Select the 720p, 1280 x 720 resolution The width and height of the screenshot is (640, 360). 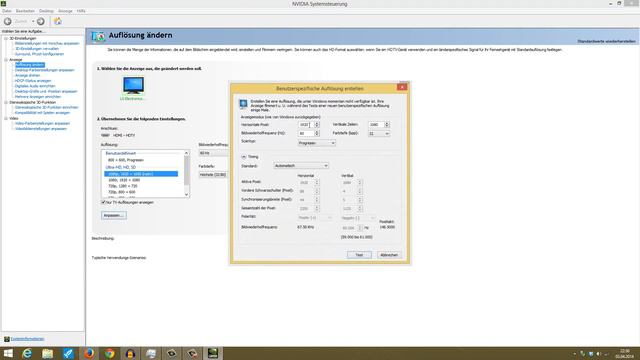coord(122,186)
